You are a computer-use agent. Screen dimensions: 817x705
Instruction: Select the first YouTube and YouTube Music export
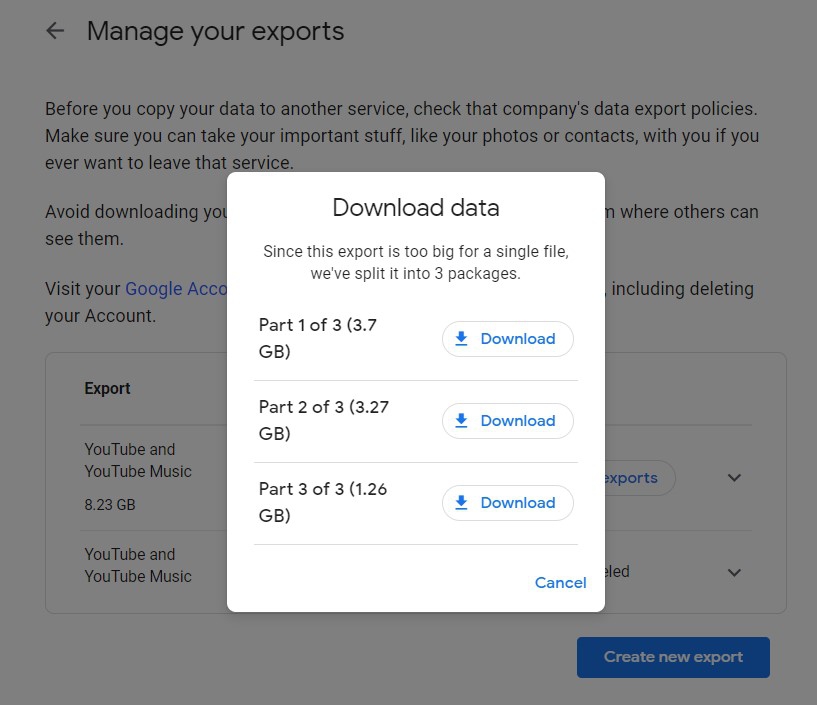point(138,460)
